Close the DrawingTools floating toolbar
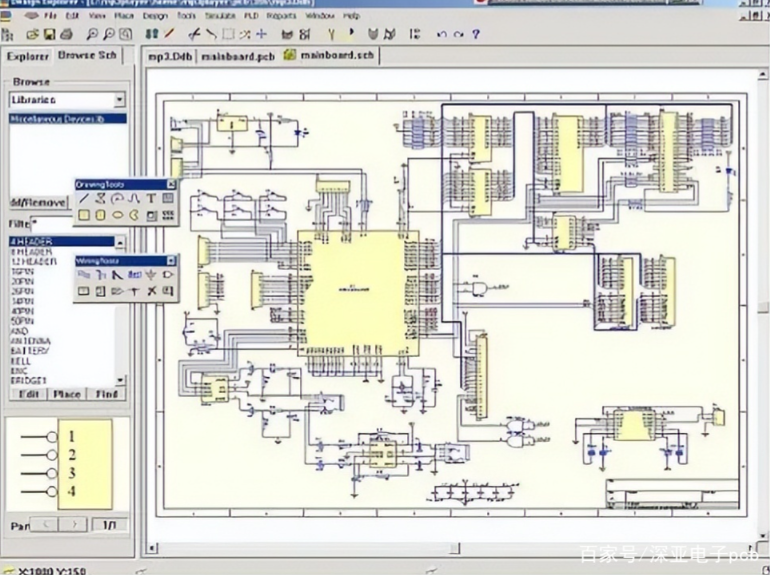Viewport: 770px width, 575px height. [x=171, y=184]
